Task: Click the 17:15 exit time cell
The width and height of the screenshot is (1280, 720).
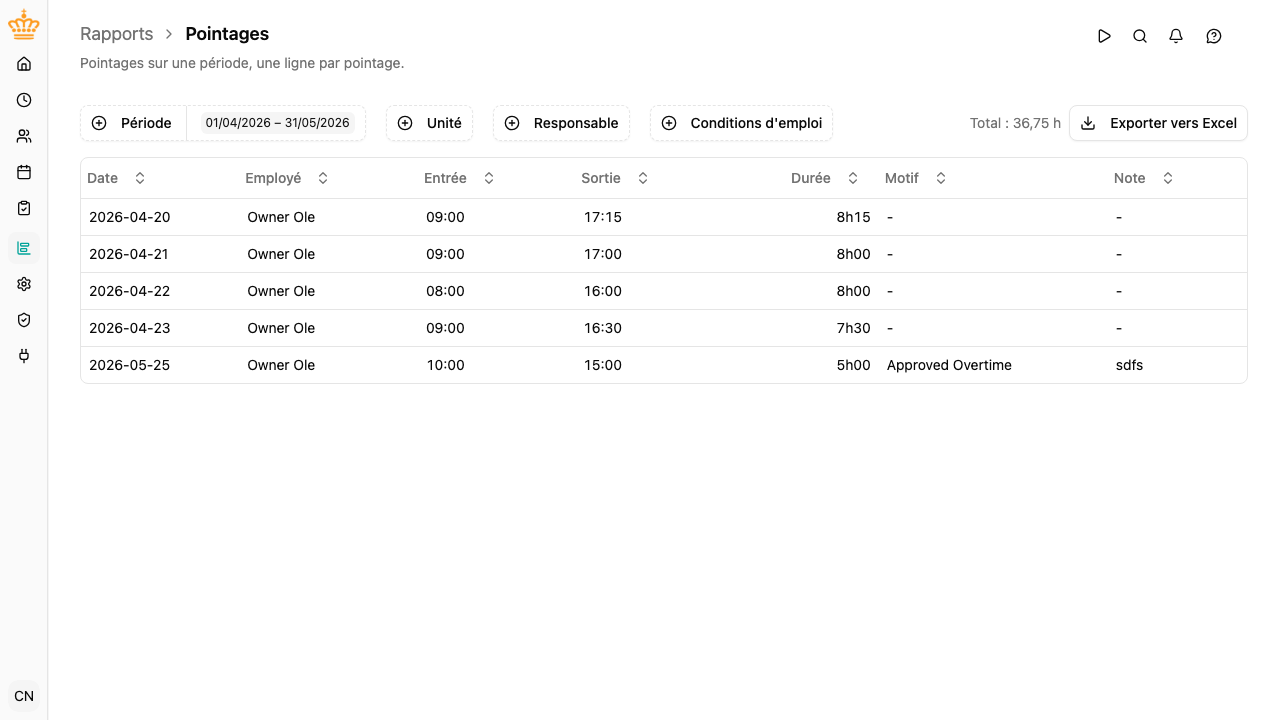Action: 603,217
